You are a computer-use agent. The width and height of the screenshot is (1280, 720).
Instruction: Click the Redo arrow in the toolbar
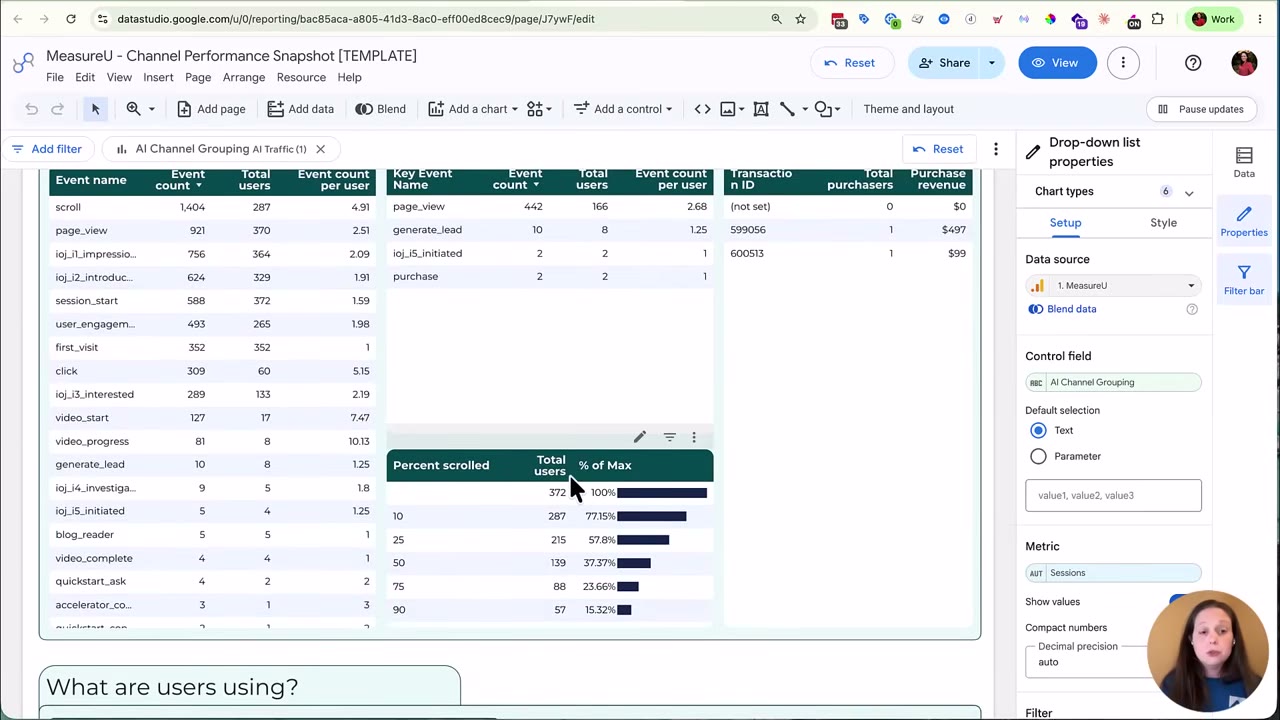(57, 109)
